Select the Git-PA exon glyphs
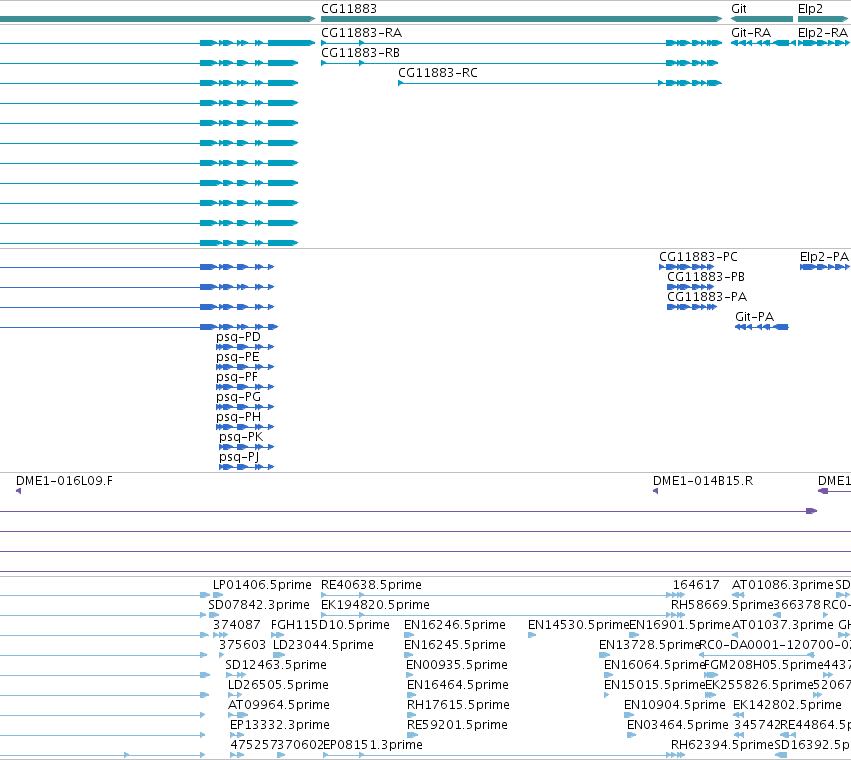Image resolution: width=851 pixels, height=760 pixels. (x=761, y=327)
